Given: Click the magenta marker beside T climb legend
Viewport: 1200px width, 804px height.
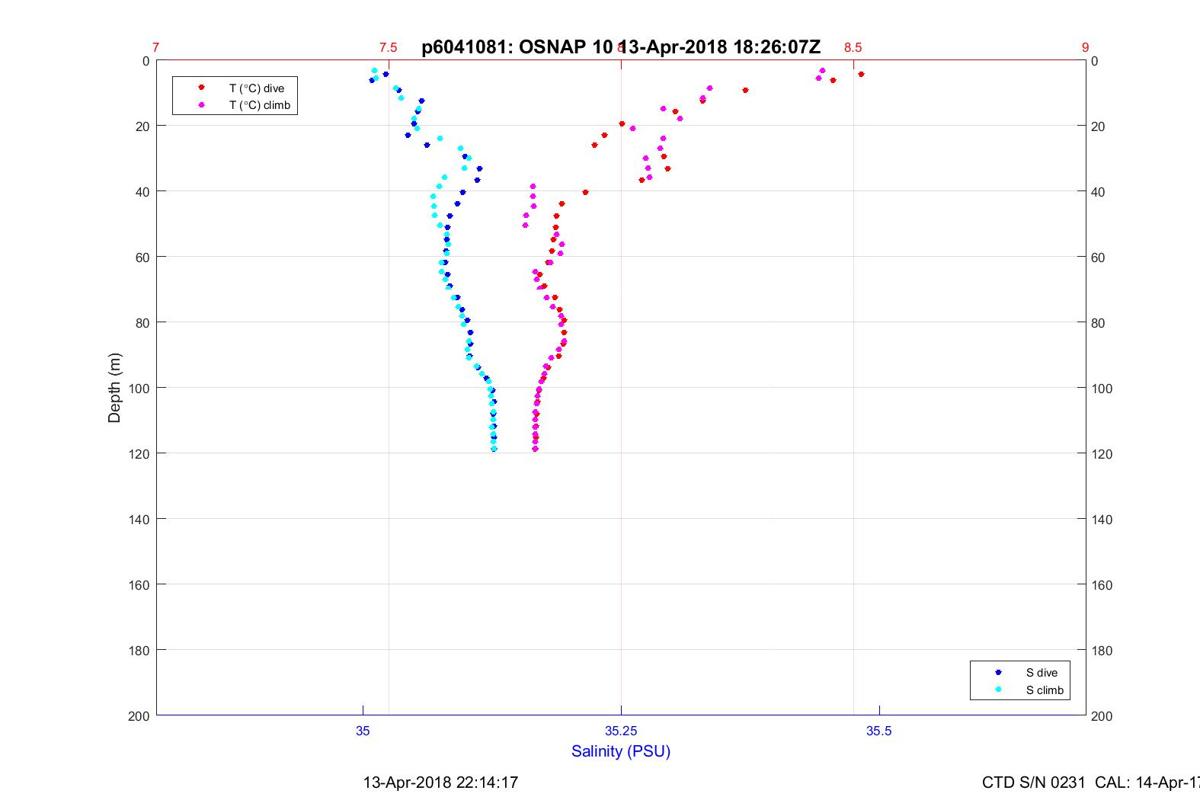Looking at the screenshot, I should tap(201, 104).
